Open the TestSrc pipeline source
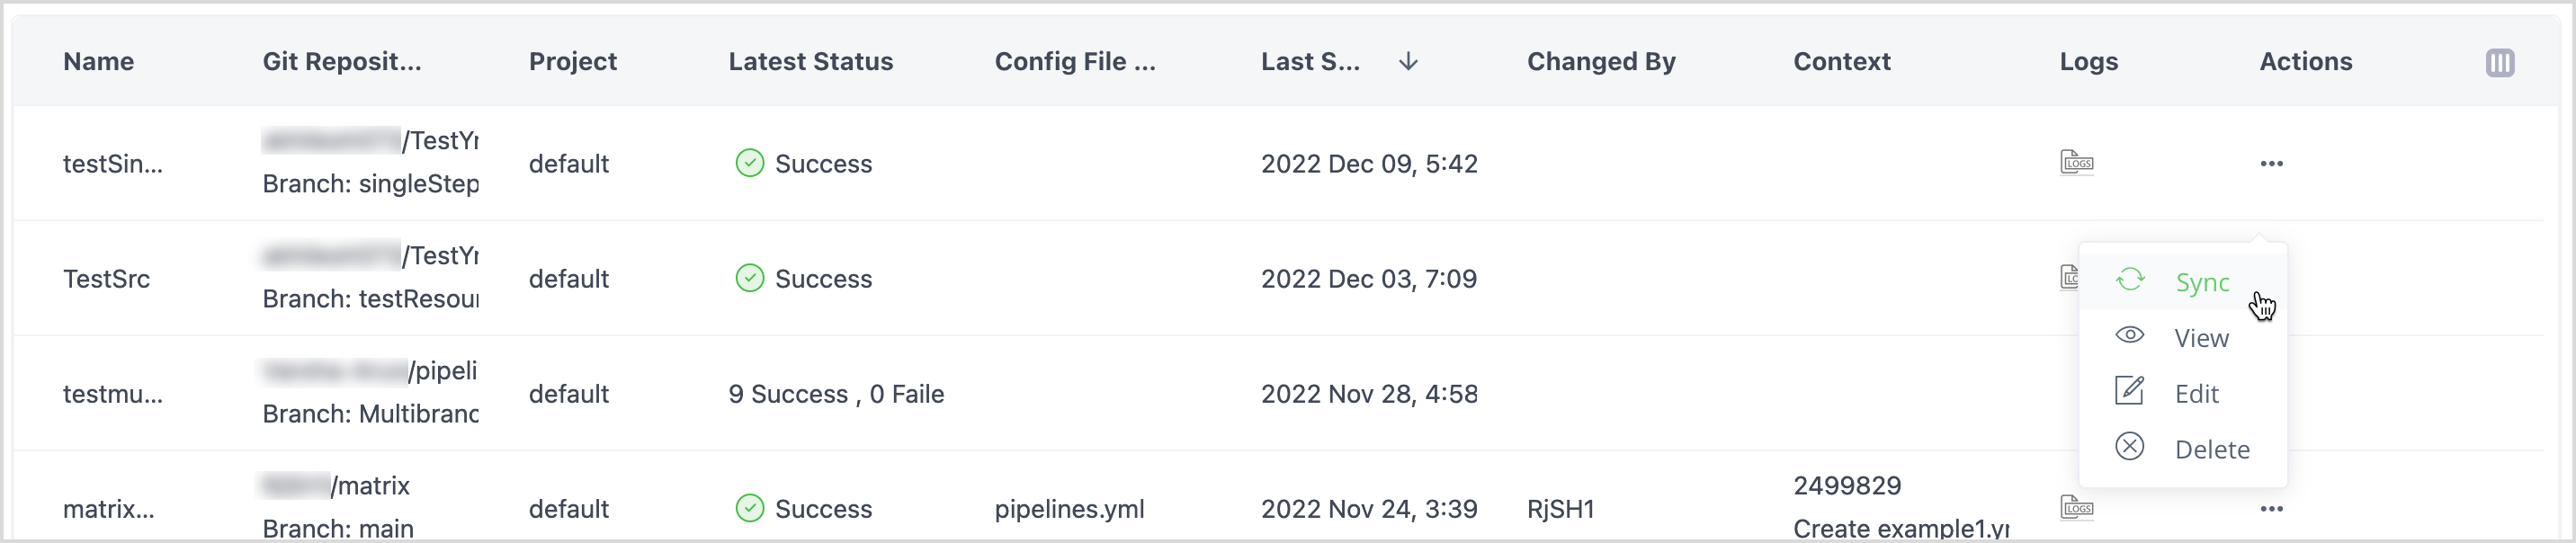Screen dimensions: 2576x543 pyautogui.click(x=106, y=279)
